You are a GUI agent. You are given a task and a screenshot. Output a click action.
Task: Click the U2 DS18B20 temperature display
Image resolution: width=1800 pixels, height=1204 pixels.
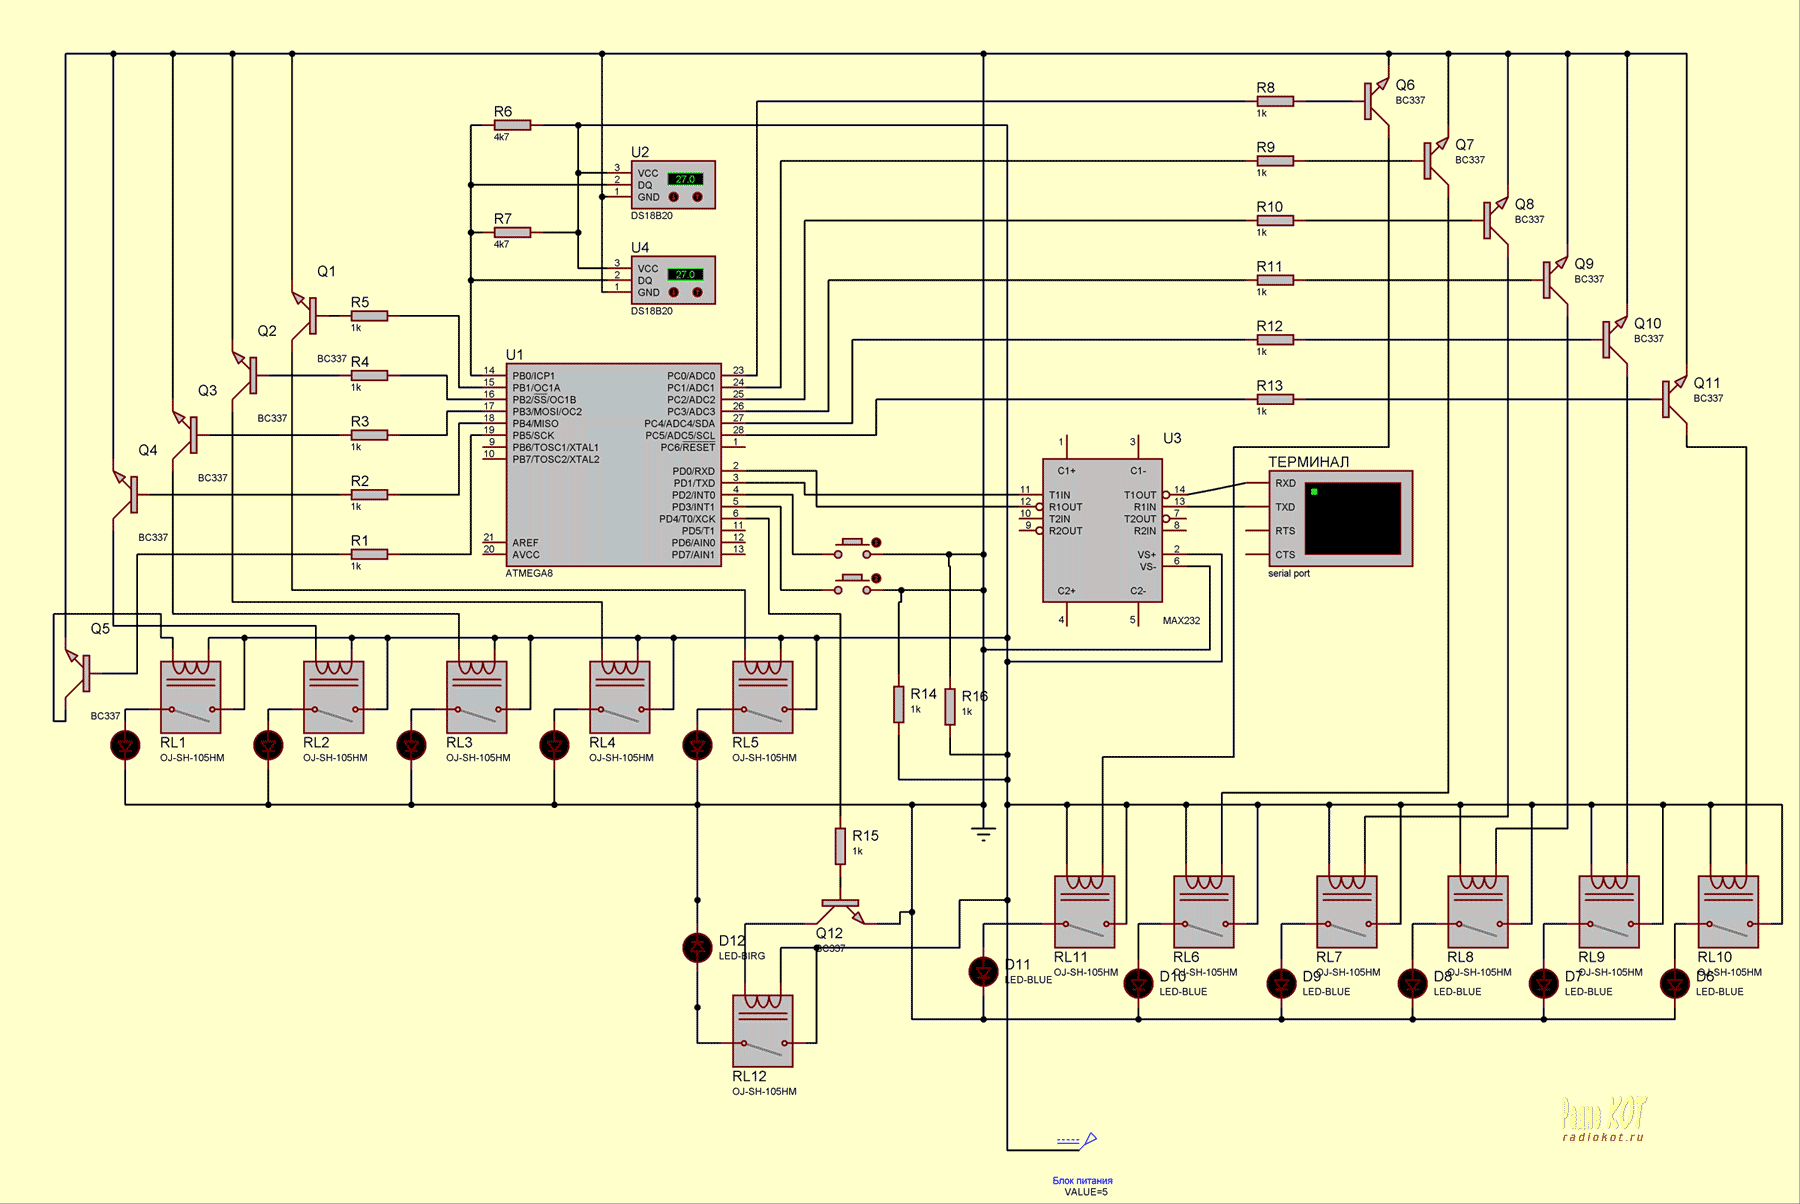(685, 179)
